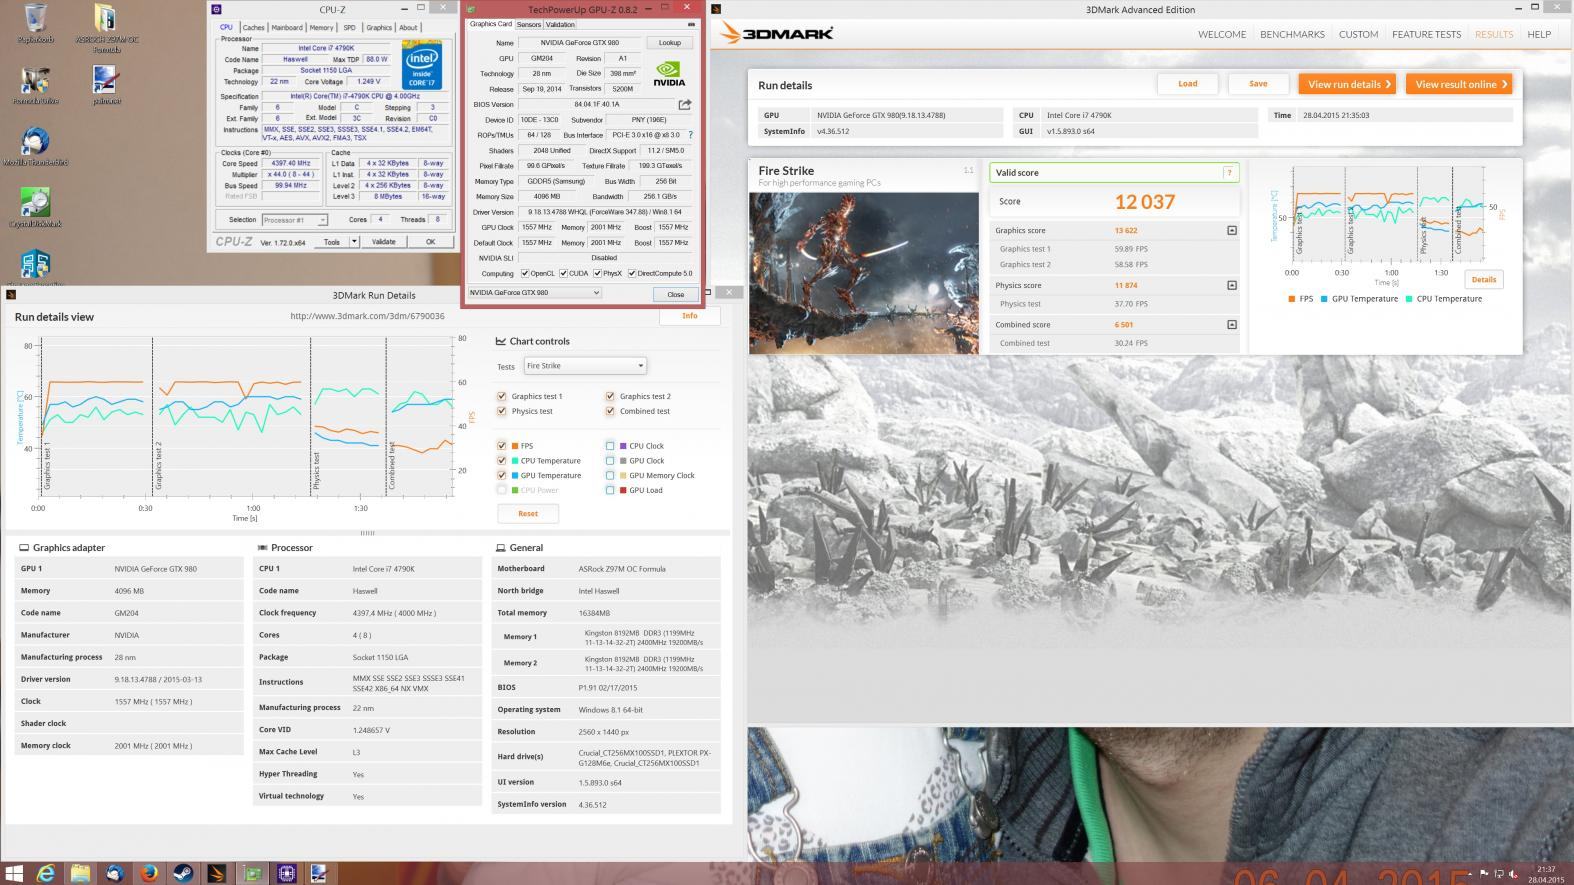Image resolution: width=1574 pixels, height=885 pixels.
Task: Click the Bus Interface question mark in GPU-Z
Action: coord(690,135)
